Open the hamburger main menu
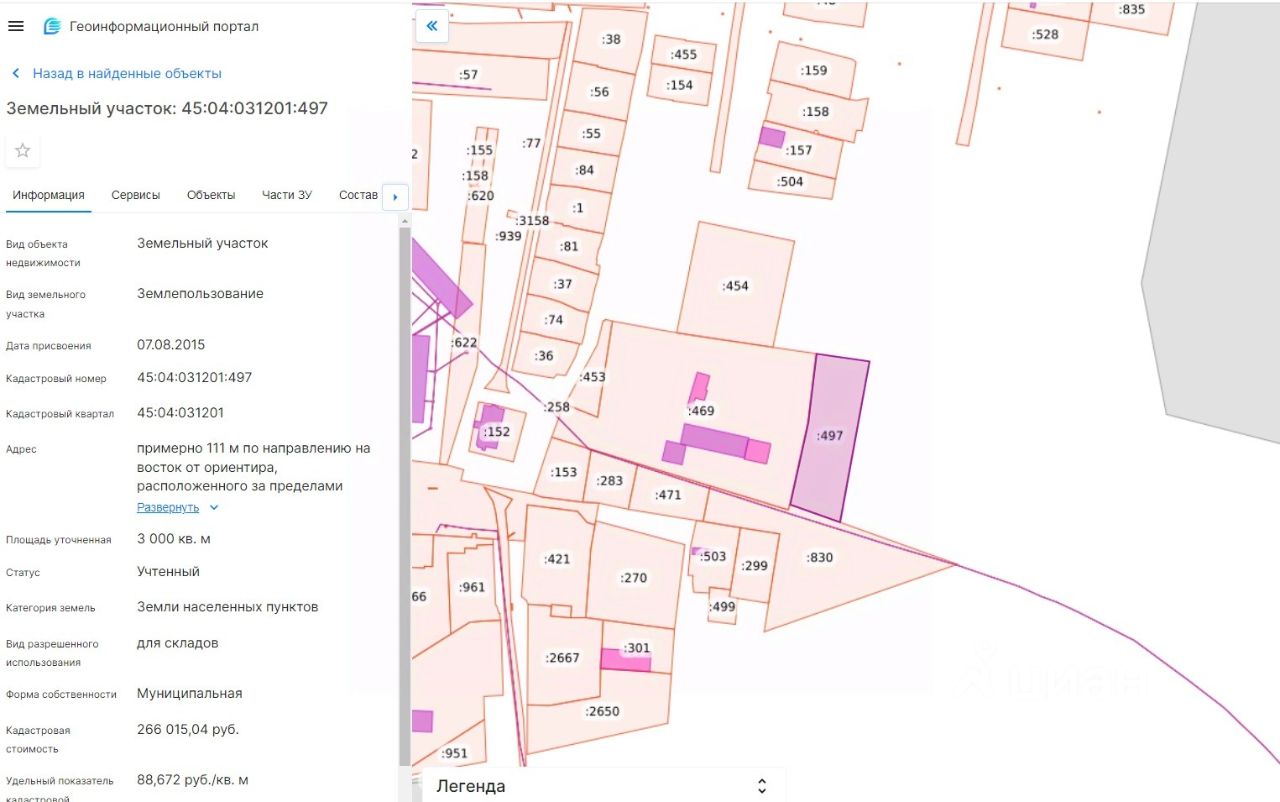 pyautogui.click(x=16, y=26)
